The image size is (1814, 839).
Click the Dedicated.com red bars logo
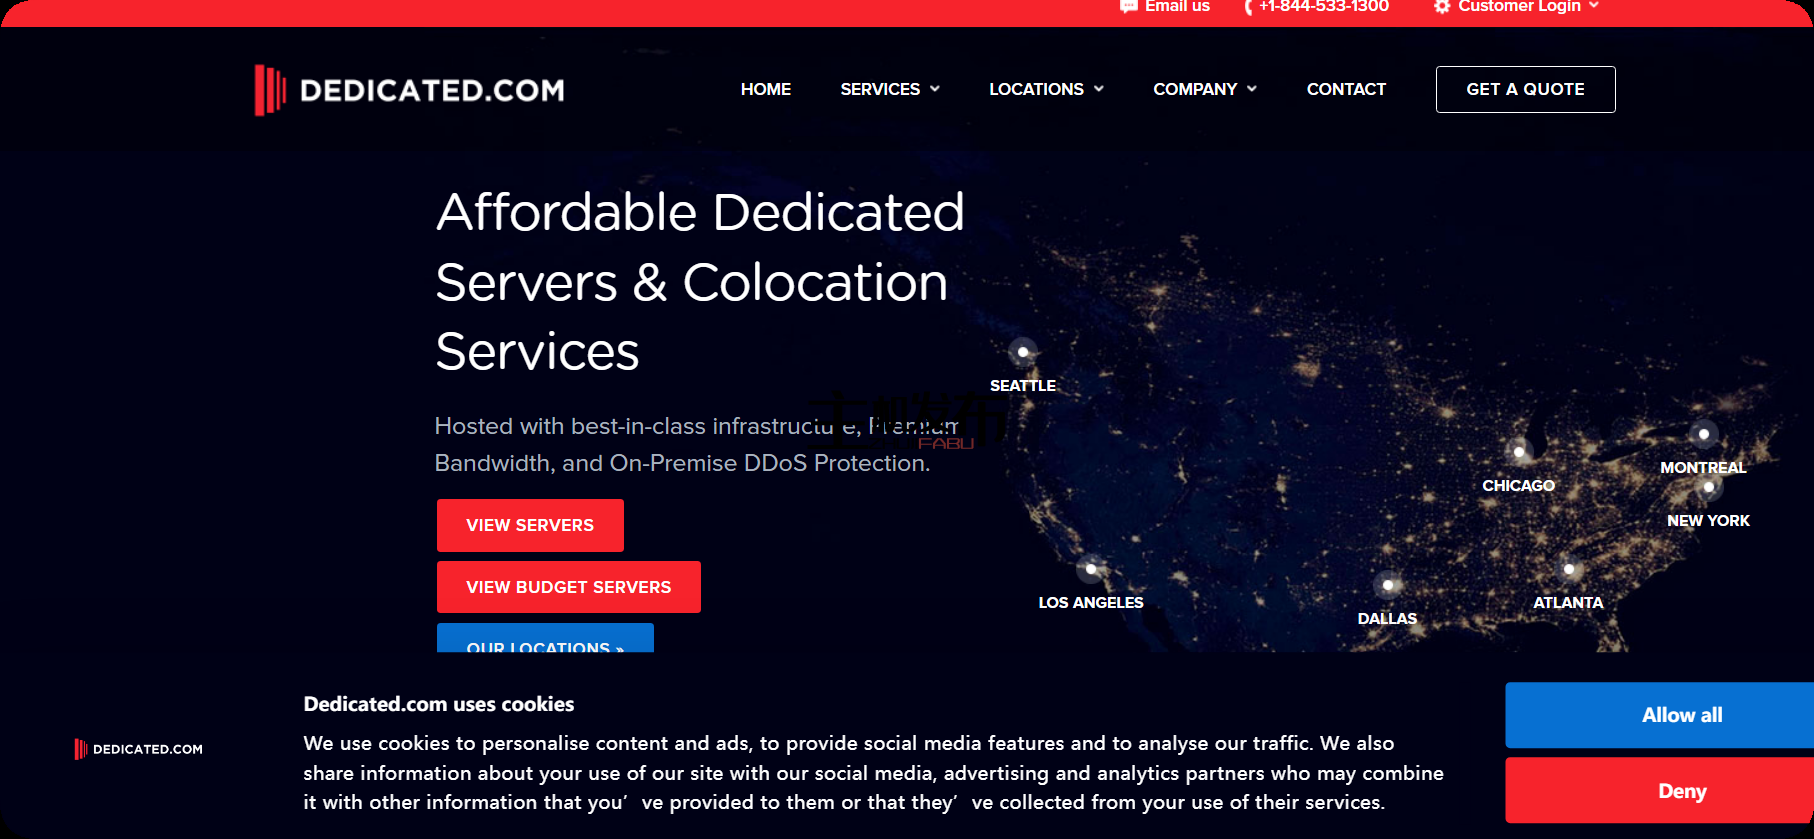(269, 90)
